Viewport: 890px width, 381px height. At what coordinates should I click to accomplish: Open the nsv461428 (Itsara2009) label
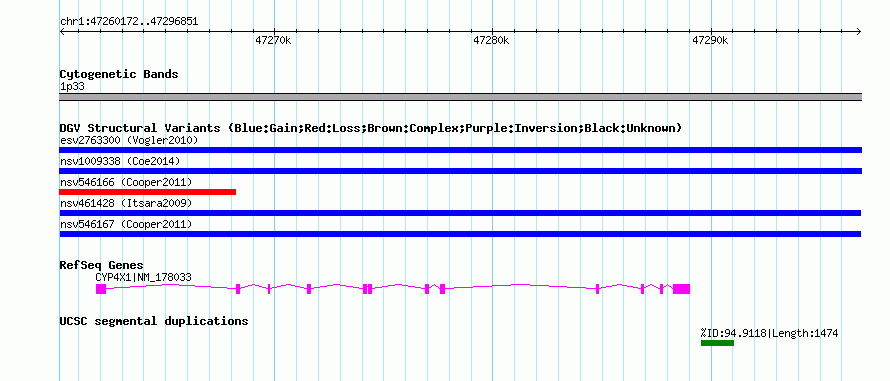126,203
